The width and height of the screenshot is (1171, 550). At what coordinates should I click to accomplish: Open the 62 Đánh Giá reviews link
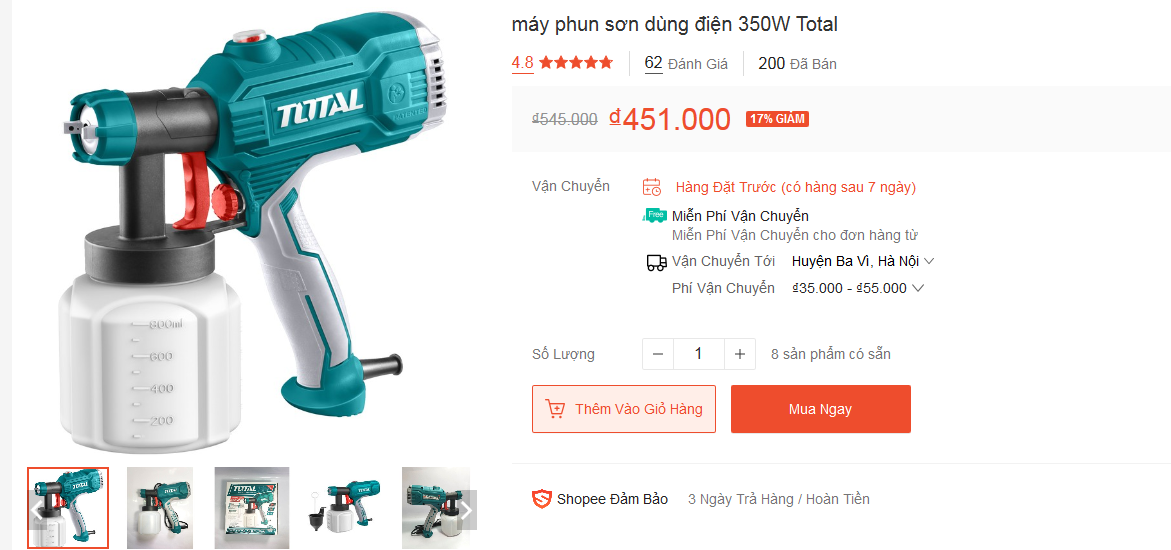[x=686, y=64]
